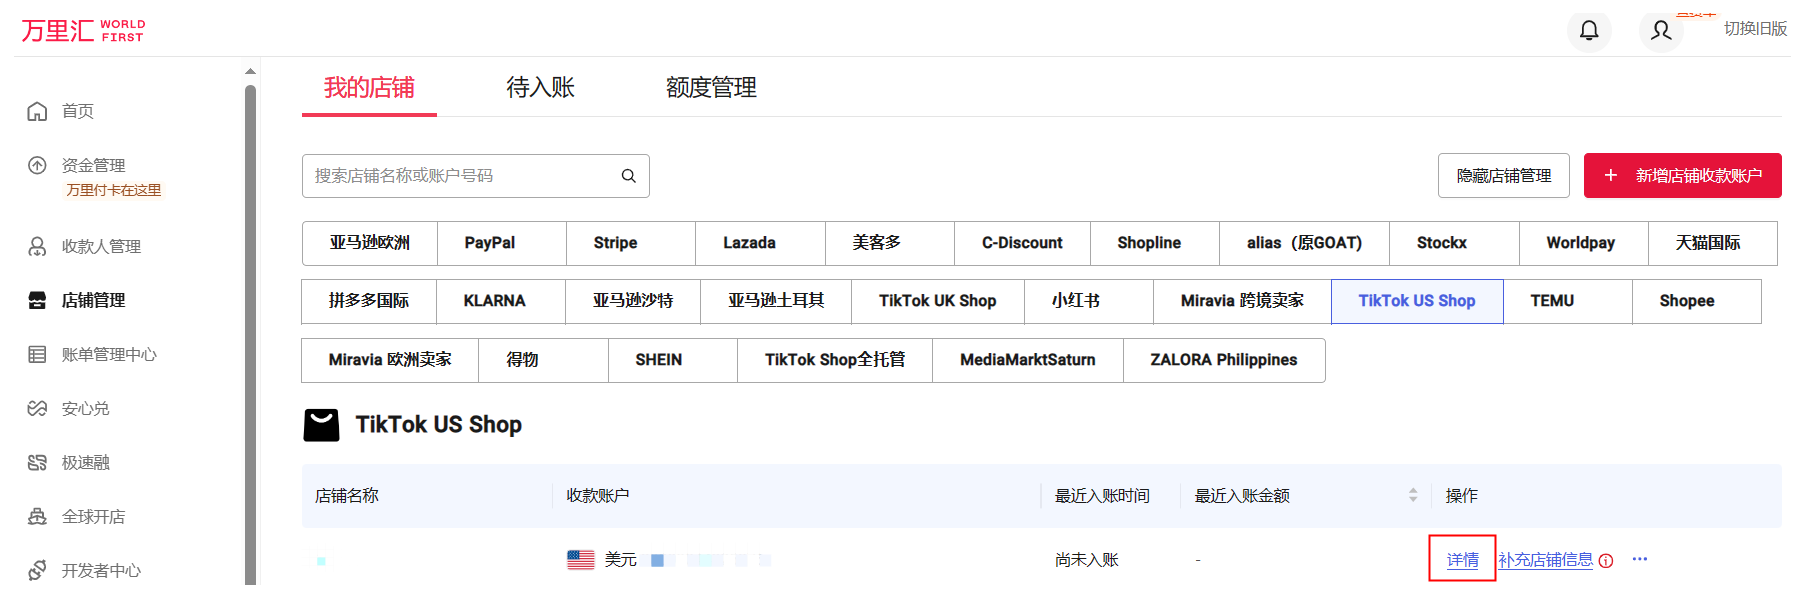Screen dimensions: 1801x603
Task: Select the 亚马逊欧洲 platform tab
Action: (370, 243)
